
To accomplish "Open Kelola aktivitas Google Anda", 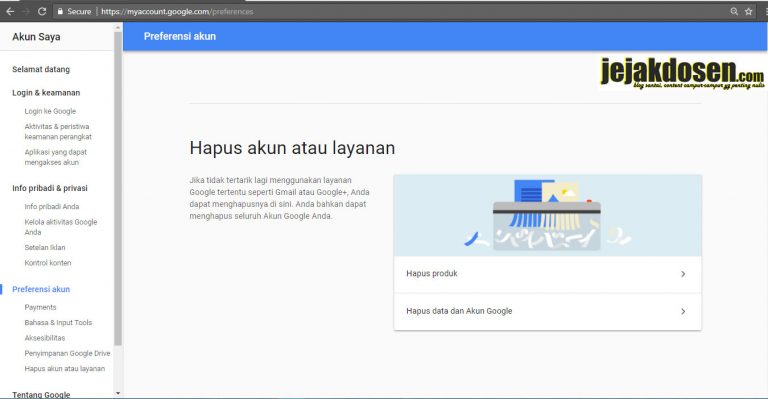I will point(61,227).
